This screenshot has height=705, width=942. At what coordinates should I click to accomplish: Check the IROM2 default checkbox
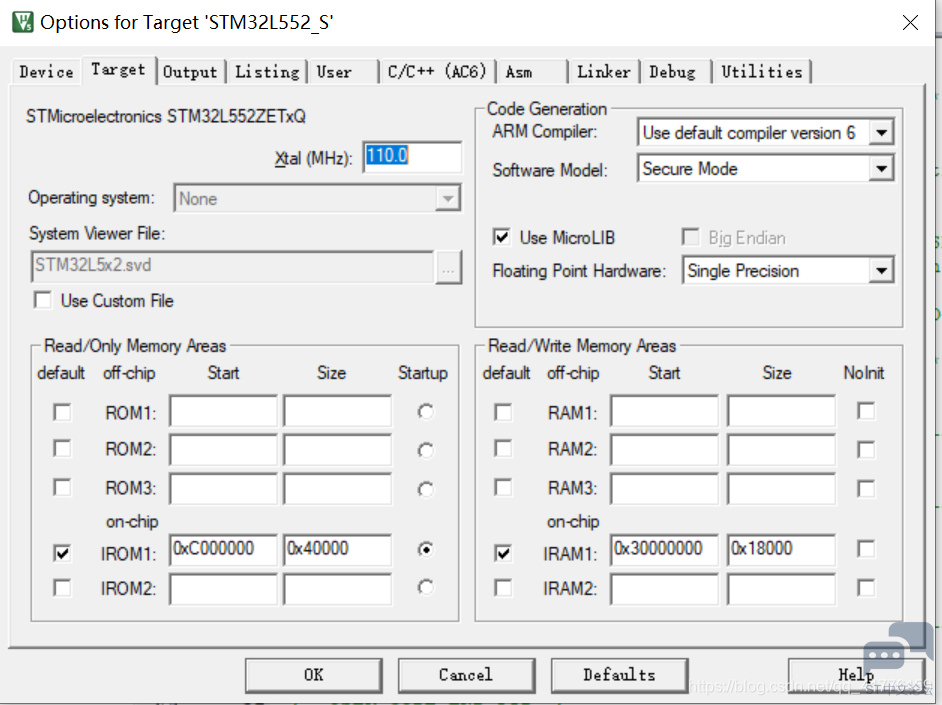point(62,587)
